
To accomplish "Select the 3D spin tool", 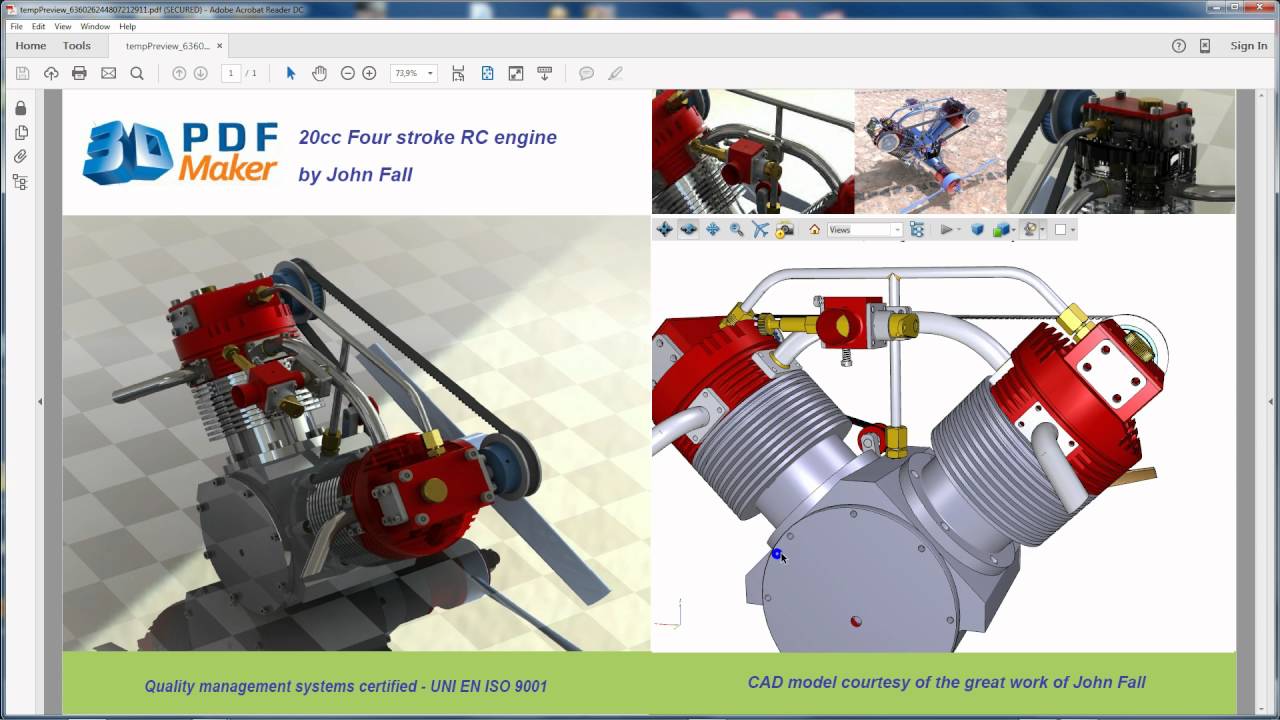I will click(688, 229).
